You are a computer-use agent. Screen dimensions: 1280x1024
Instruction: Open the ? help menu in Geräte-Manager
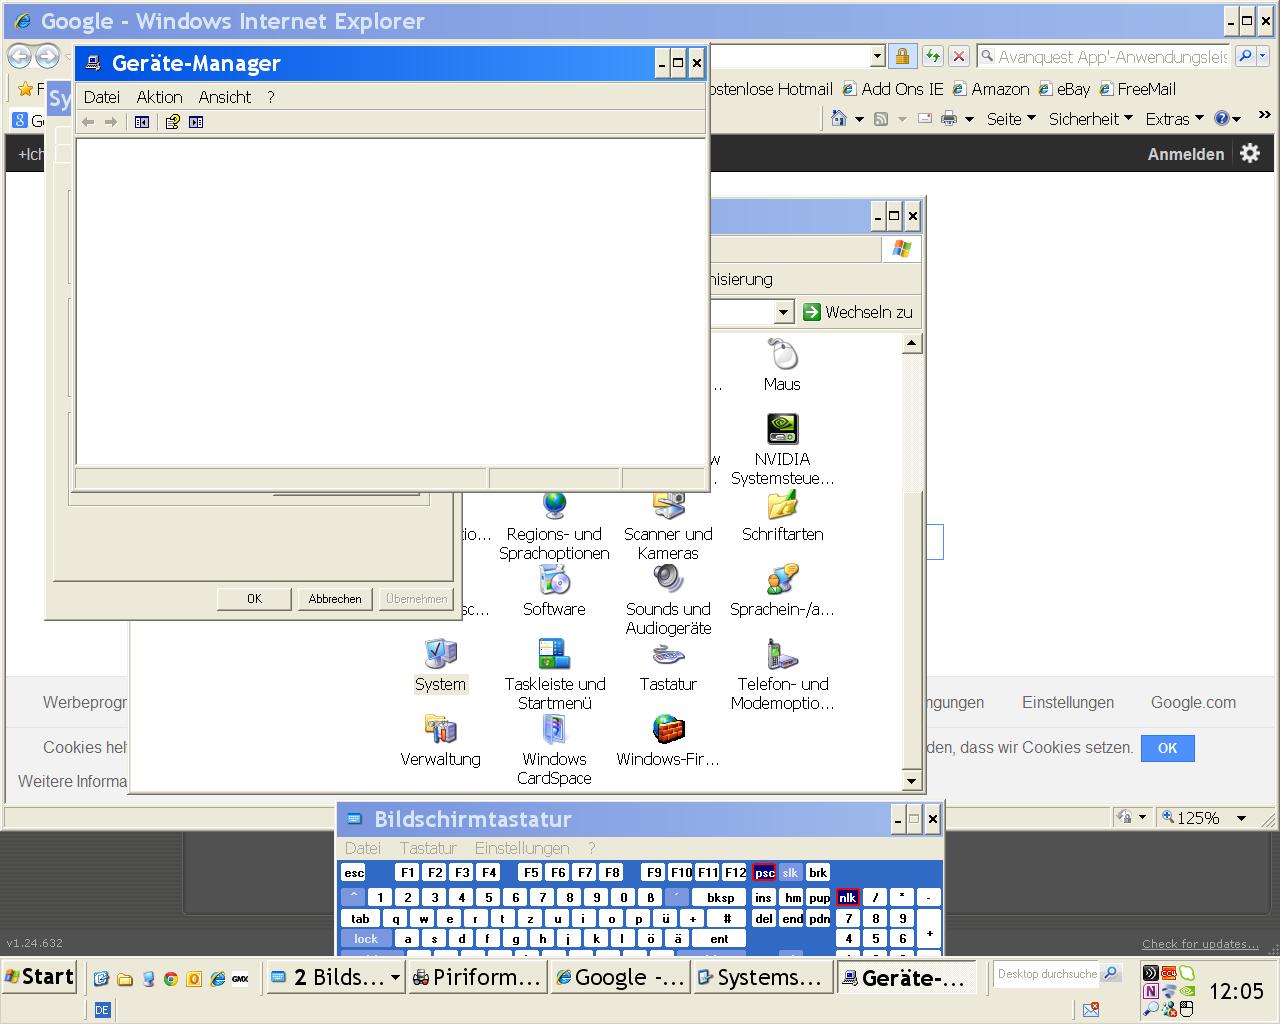[271, 97]
